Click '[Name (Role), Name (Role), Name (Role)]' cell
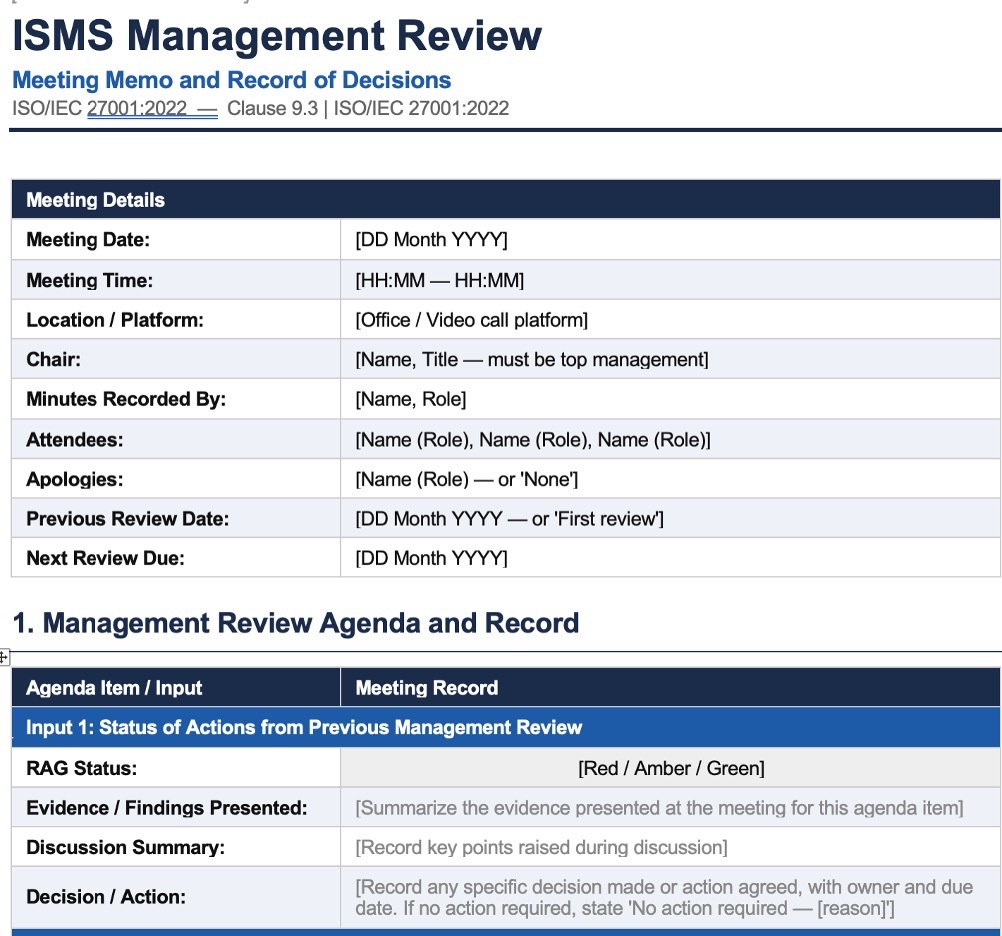The height and width of the screenshot is (936, 1002). (670, 439)
